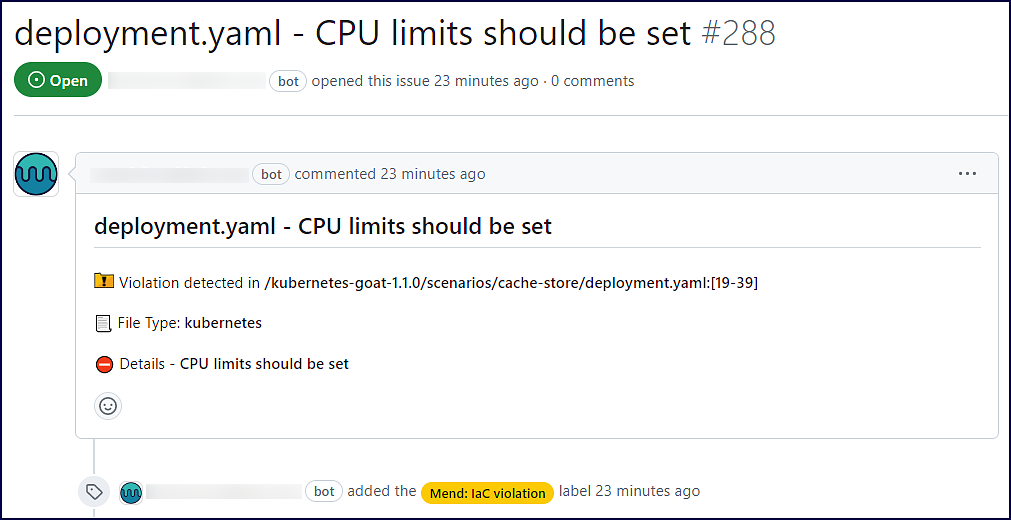Click the green Open status badge
Viewport: 1011px width, 520px height.
(x=58, y=81)
